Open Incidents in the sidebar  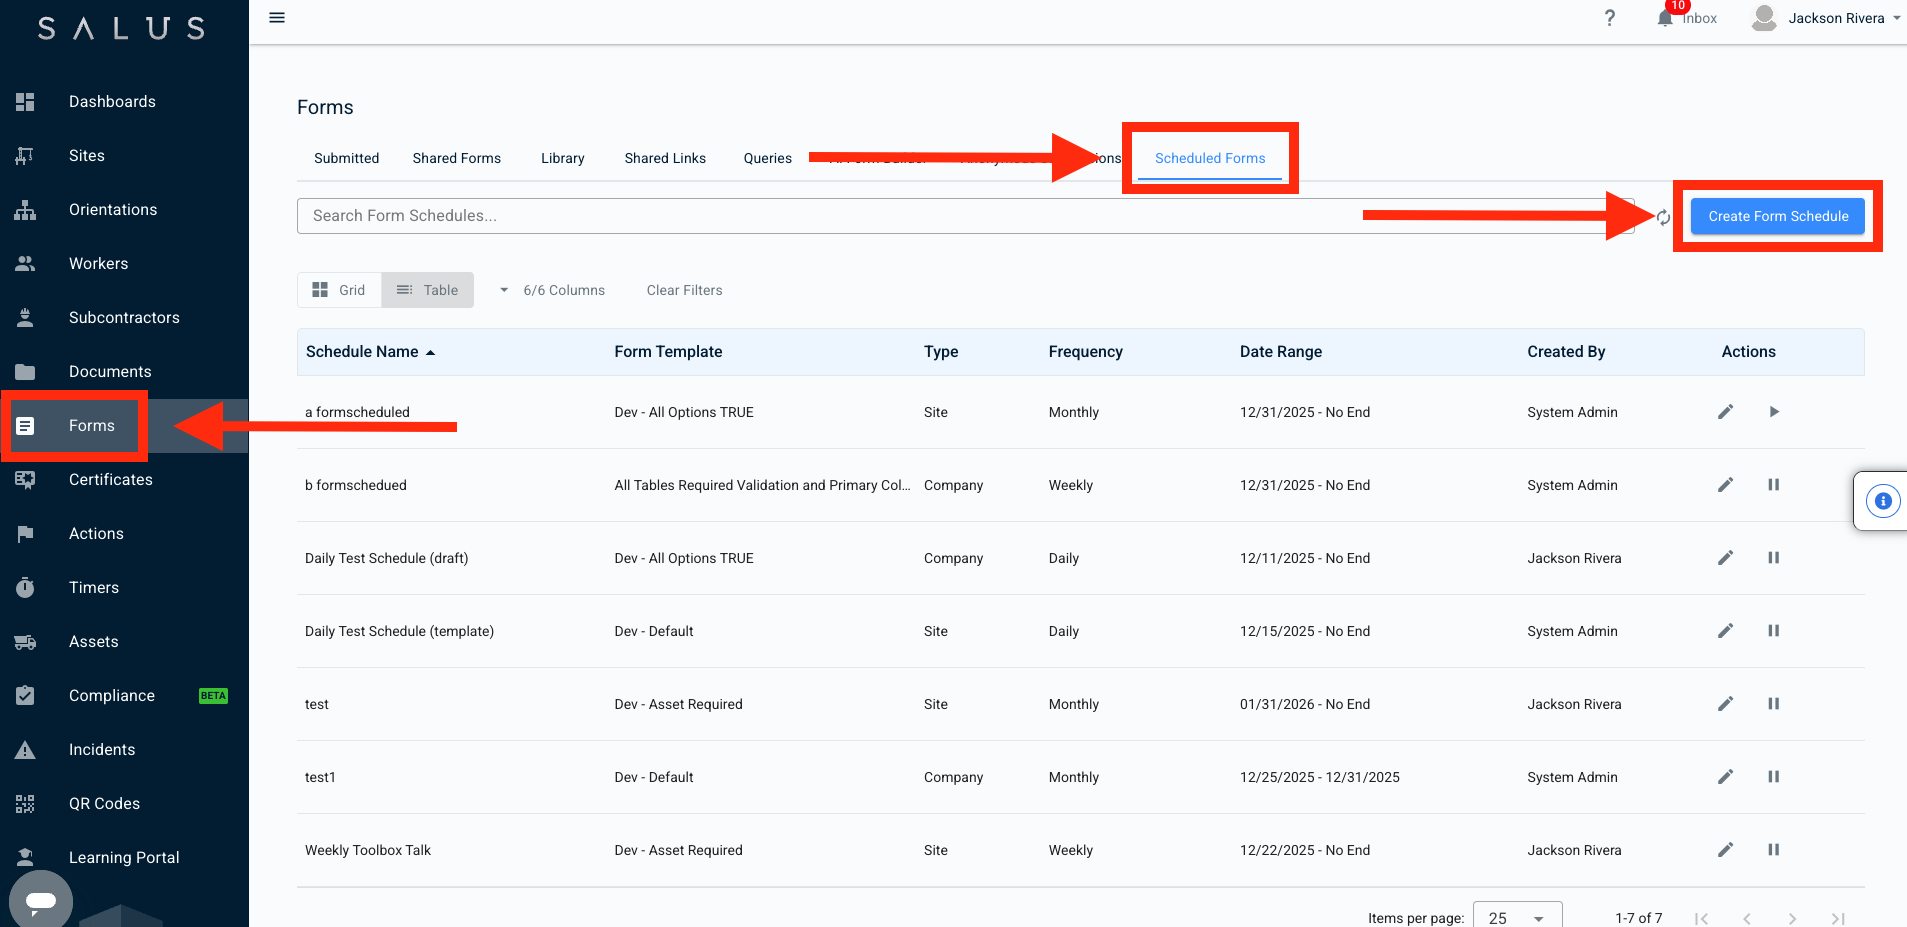pos(101,750)
